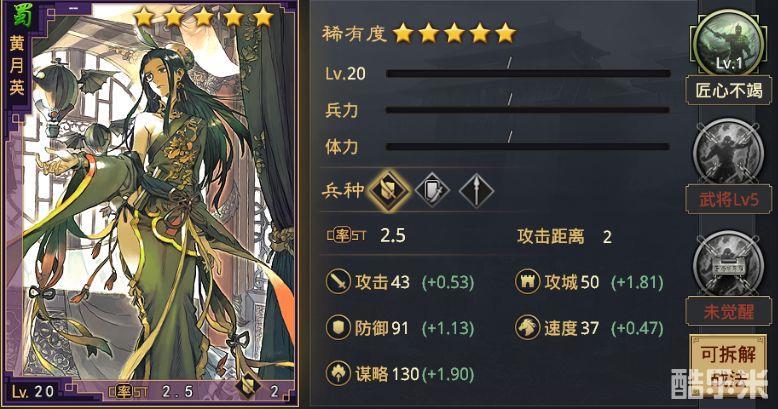This screenshot has width=778, height=409.
Task: Click the strategy flame stat icon
Action: 338,374
